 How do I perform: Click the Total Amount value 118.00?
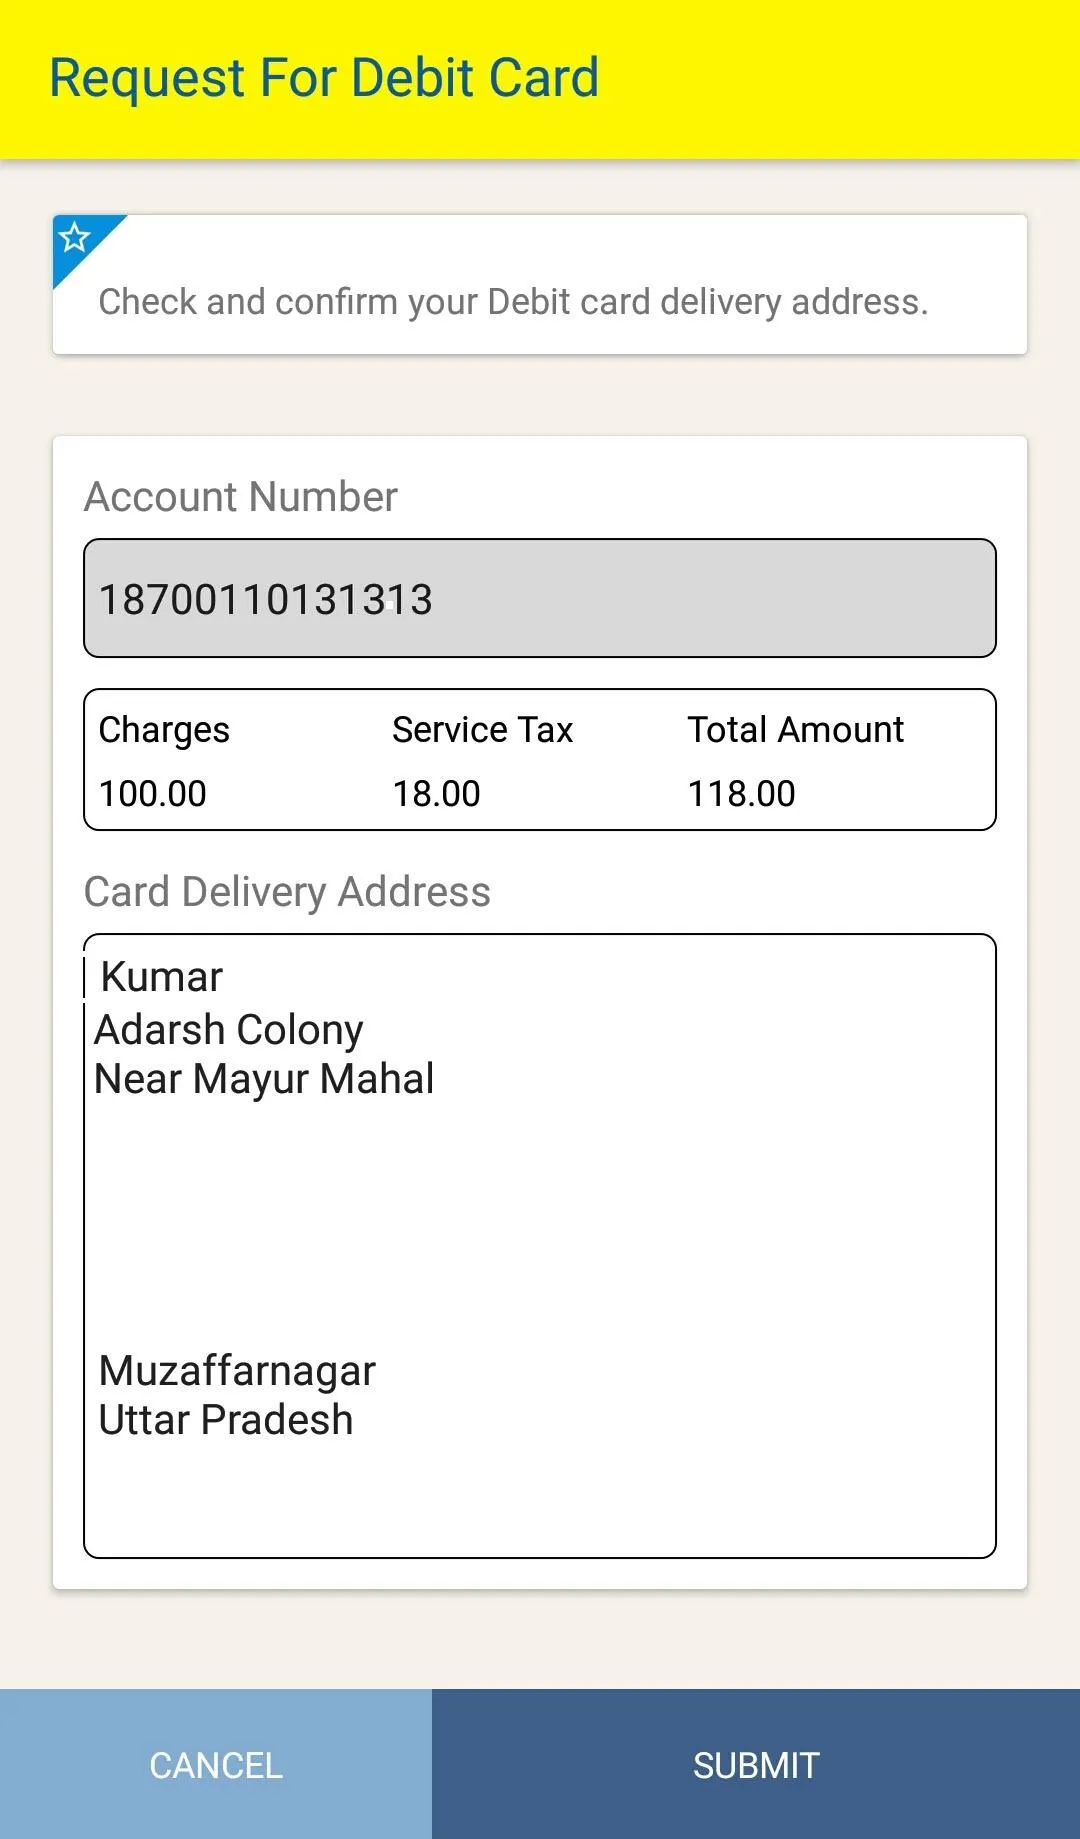coord(741,794)
